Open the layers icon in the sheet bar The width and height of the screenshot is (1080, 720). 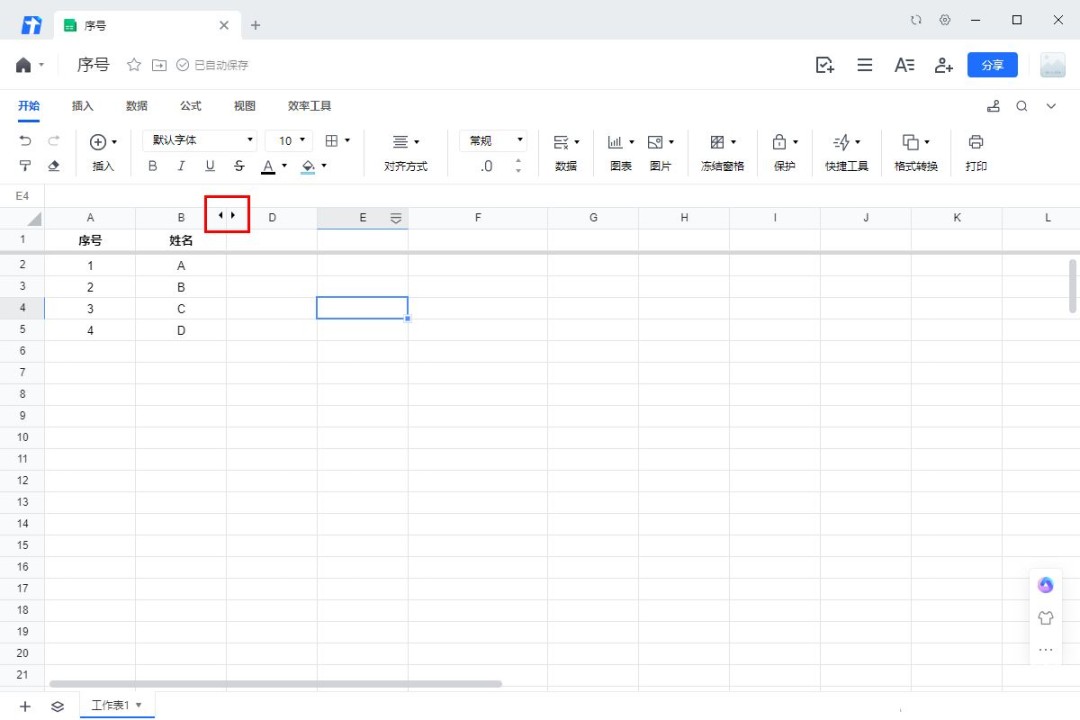[57, 706]
